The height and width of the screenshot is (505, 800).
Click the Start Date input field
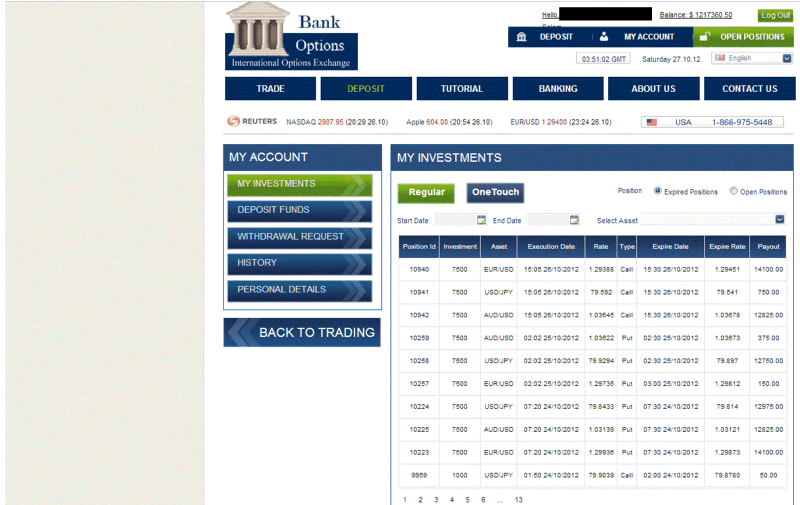[455, 220]
